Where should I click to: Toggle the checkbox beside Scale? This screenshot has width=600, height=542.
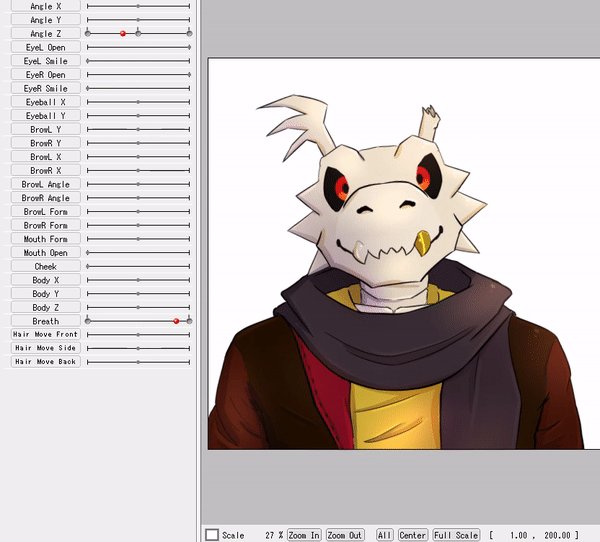212,535
